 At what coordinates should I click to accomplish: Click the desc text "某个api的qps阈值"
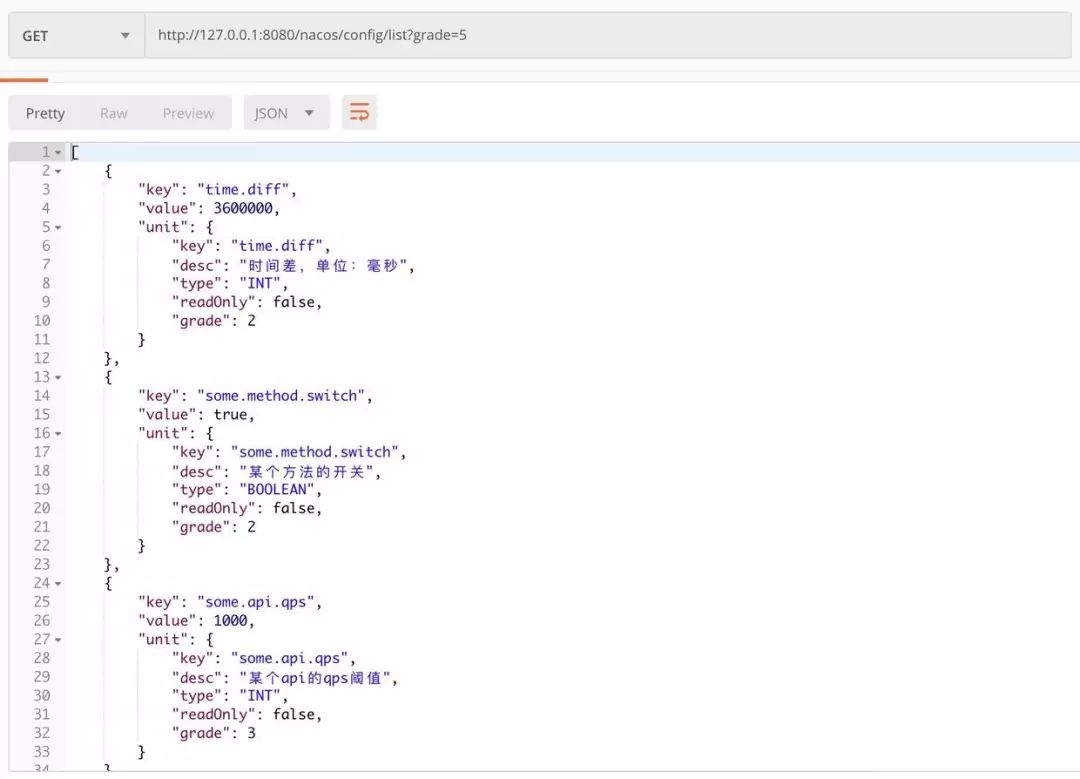tap(314, 678)
